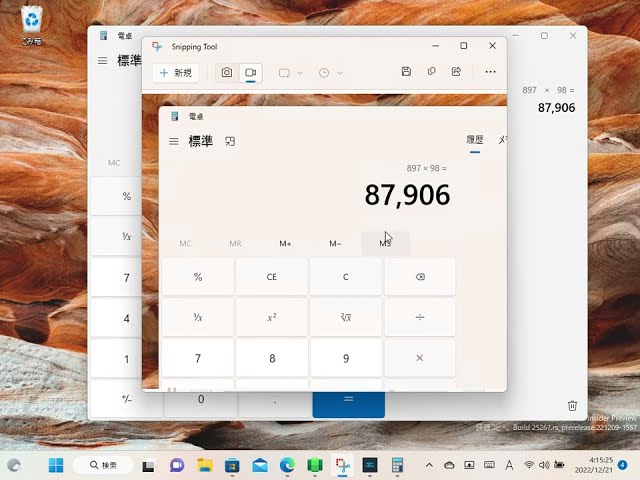Expand the hidden system tray icons chevron
This screenshot has height=480, width=640.
[429, 465]
